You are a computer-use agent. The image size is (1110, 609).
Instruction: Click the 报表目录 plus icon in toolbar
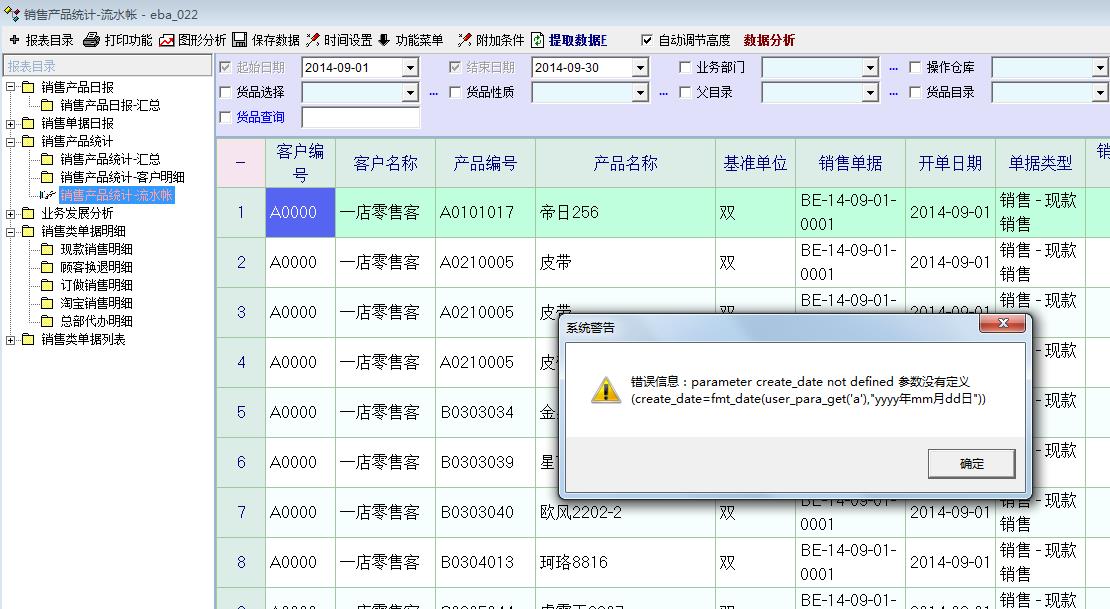[14, 40]
